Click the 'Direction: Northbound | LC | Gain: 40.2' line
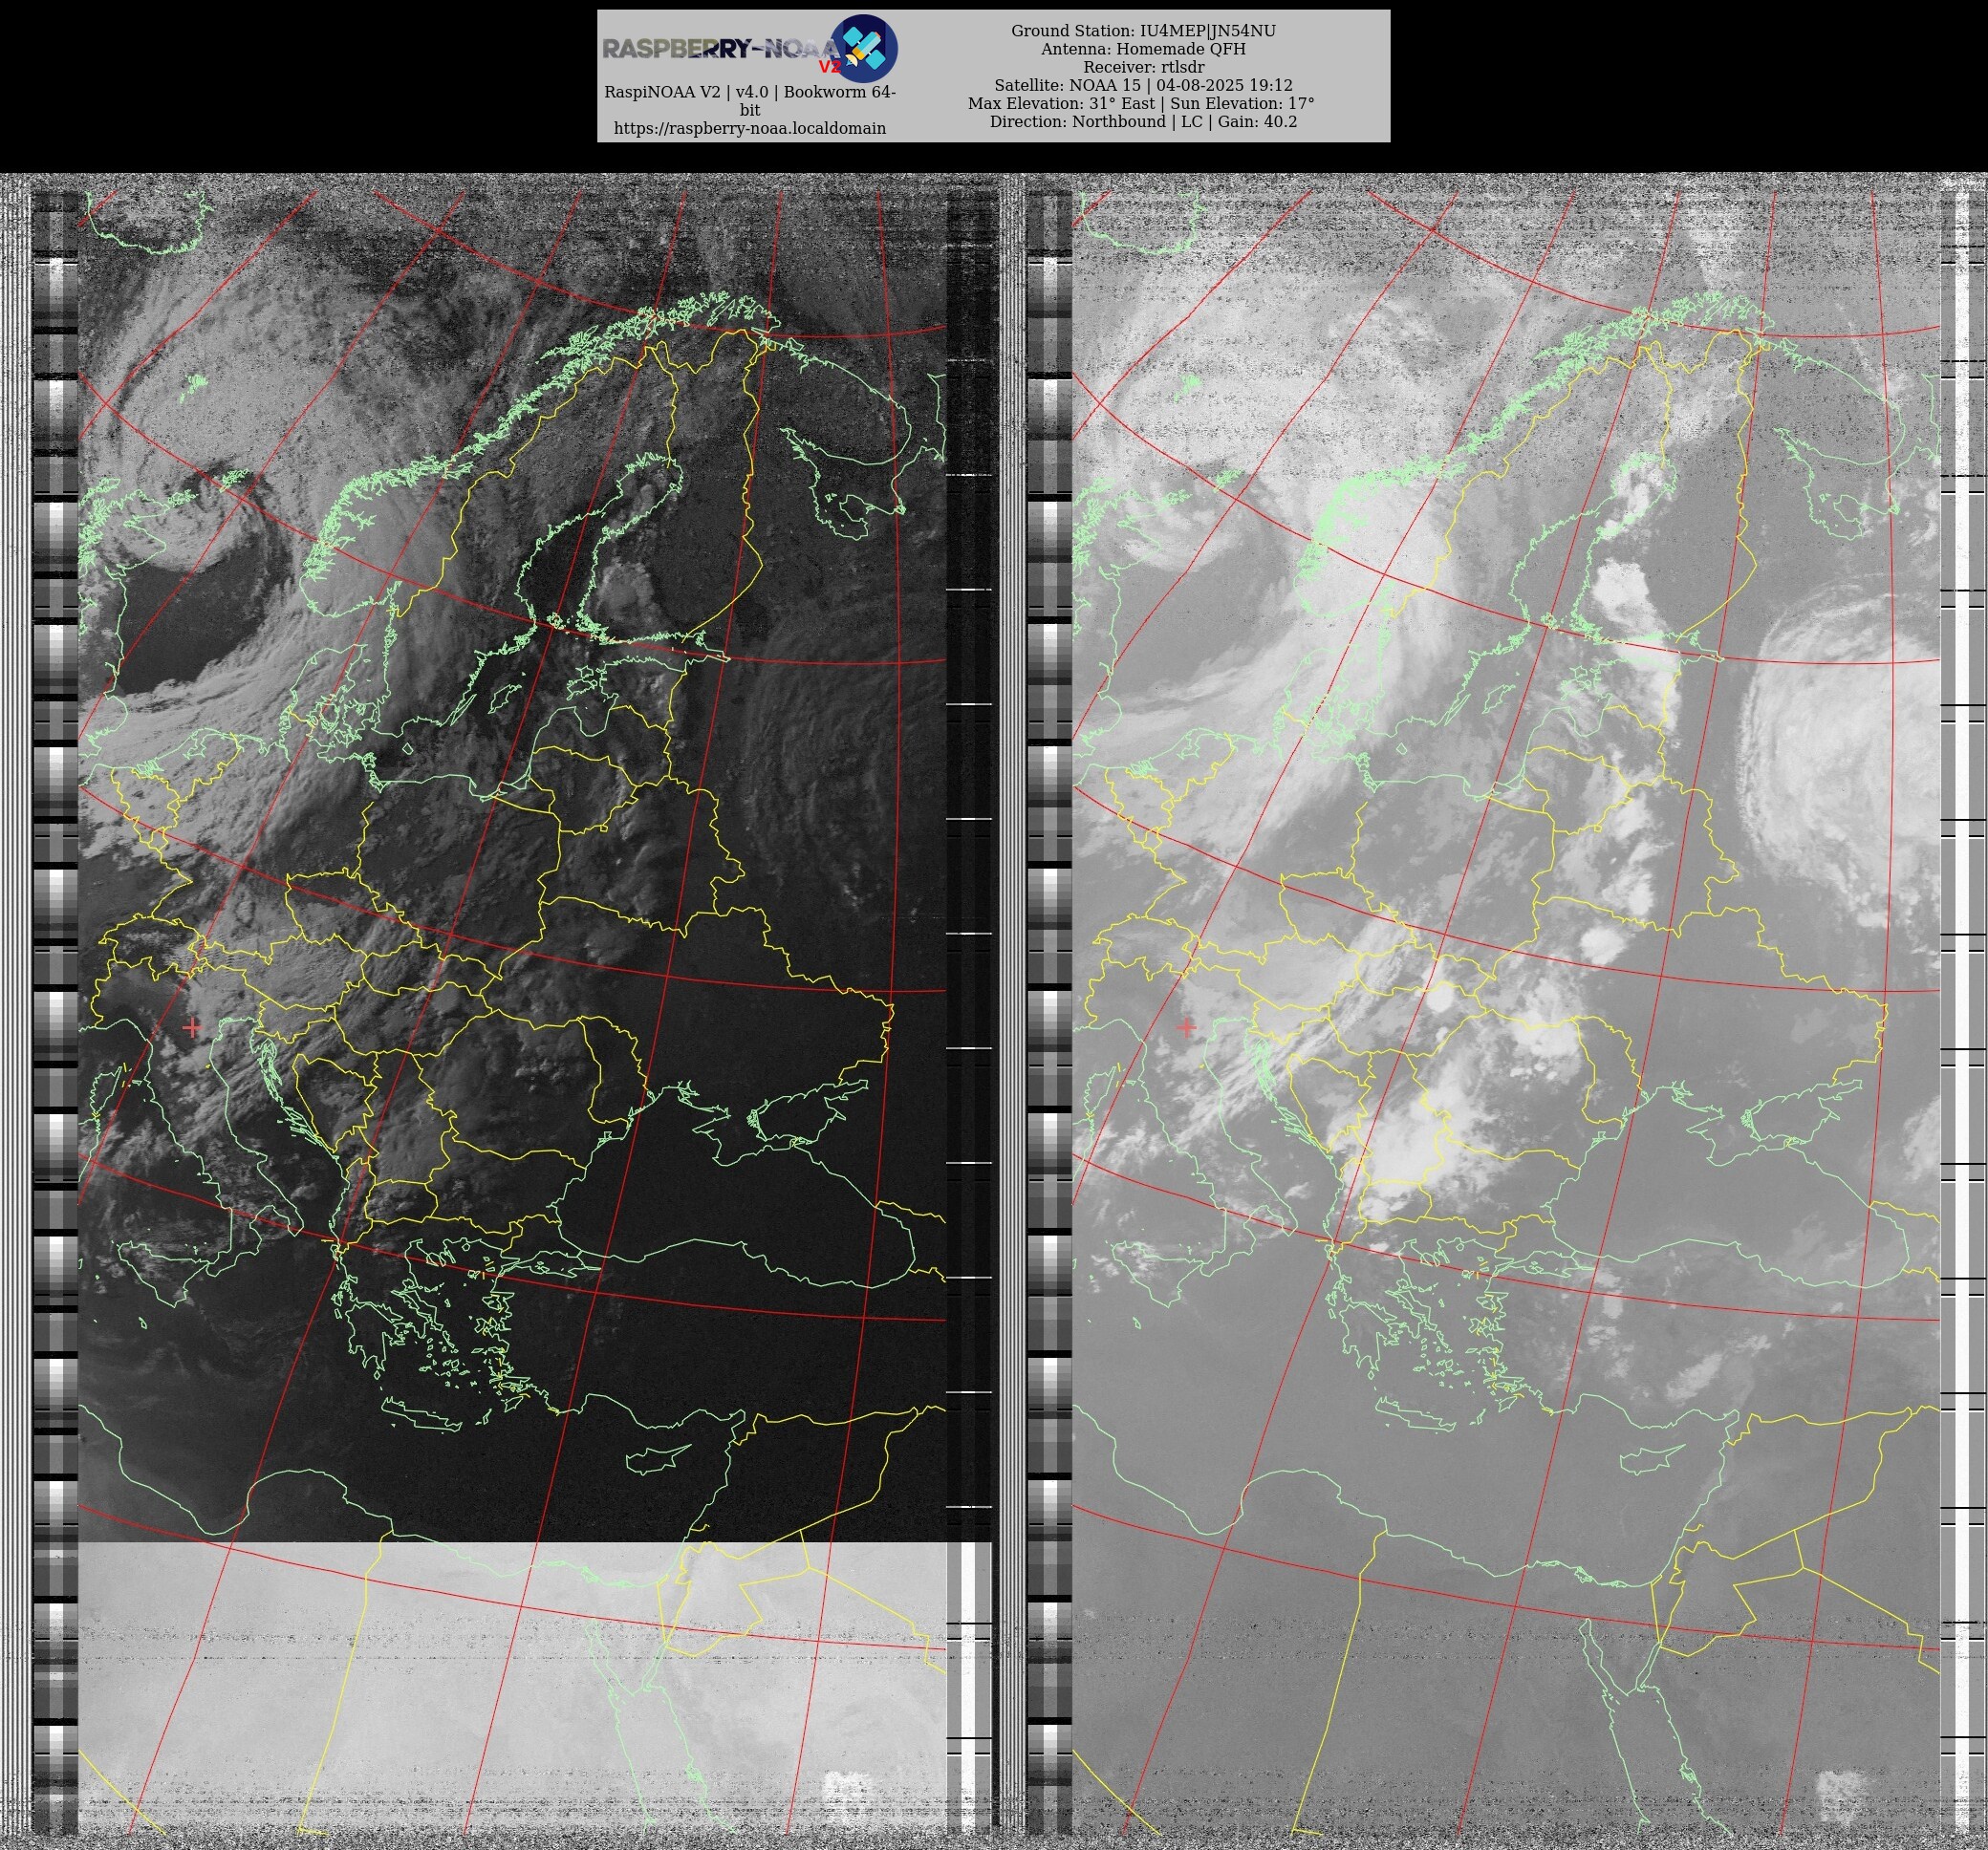The image size is (1988, 1850). (x=1143, y=121)
